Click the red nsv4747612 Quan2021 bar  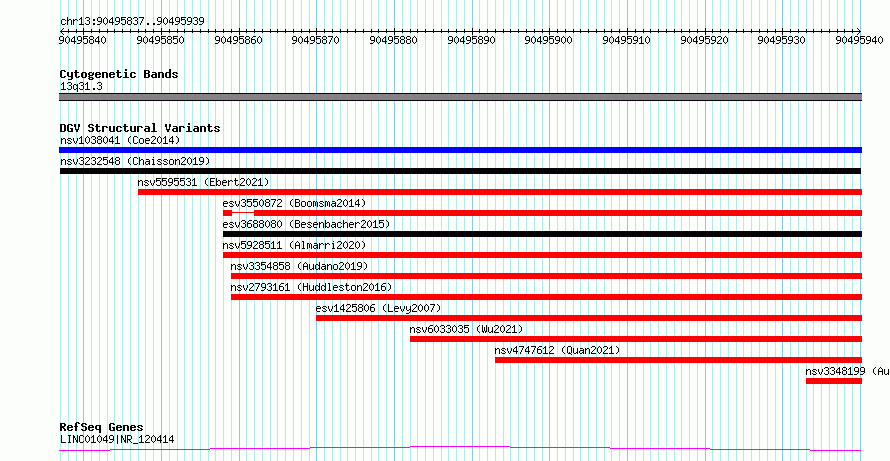678,360
